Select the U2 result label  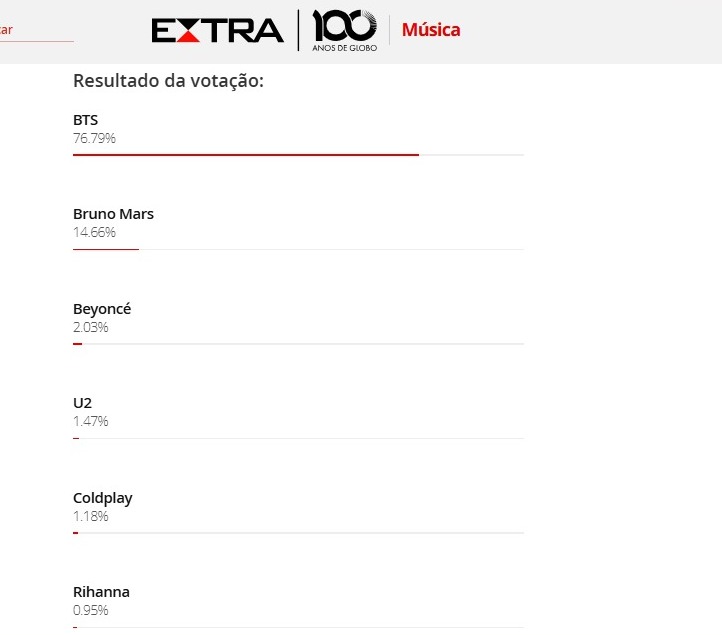coord(82,403)
